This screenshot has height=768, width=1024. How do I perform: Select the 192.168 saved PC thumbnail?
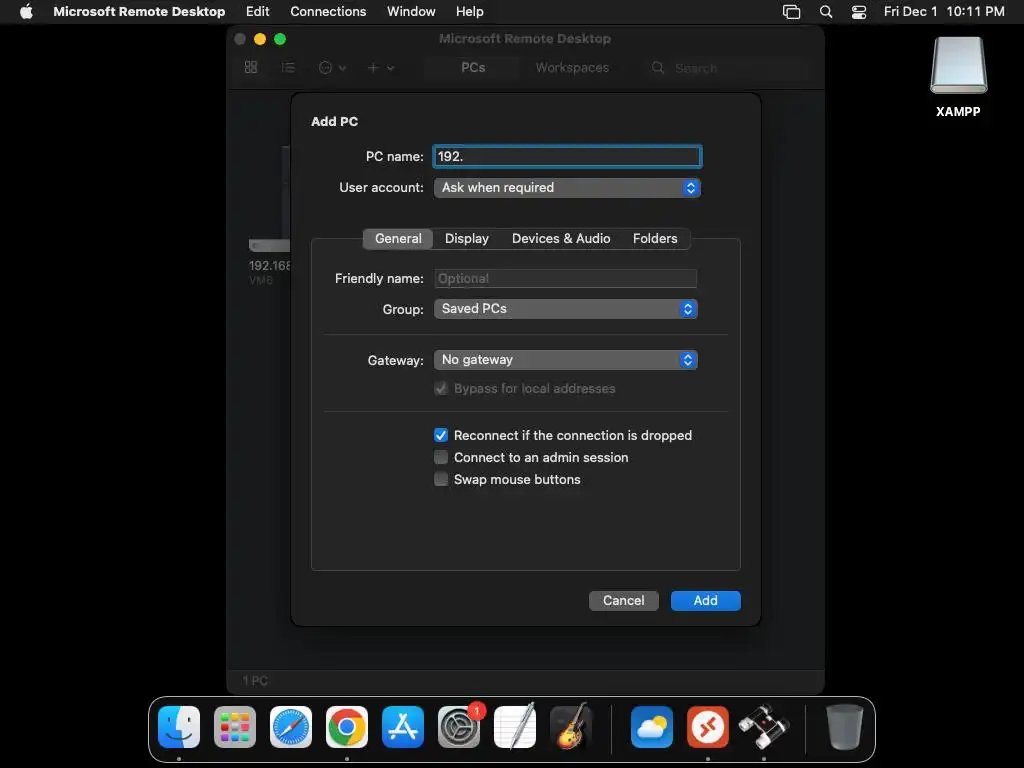270,216
